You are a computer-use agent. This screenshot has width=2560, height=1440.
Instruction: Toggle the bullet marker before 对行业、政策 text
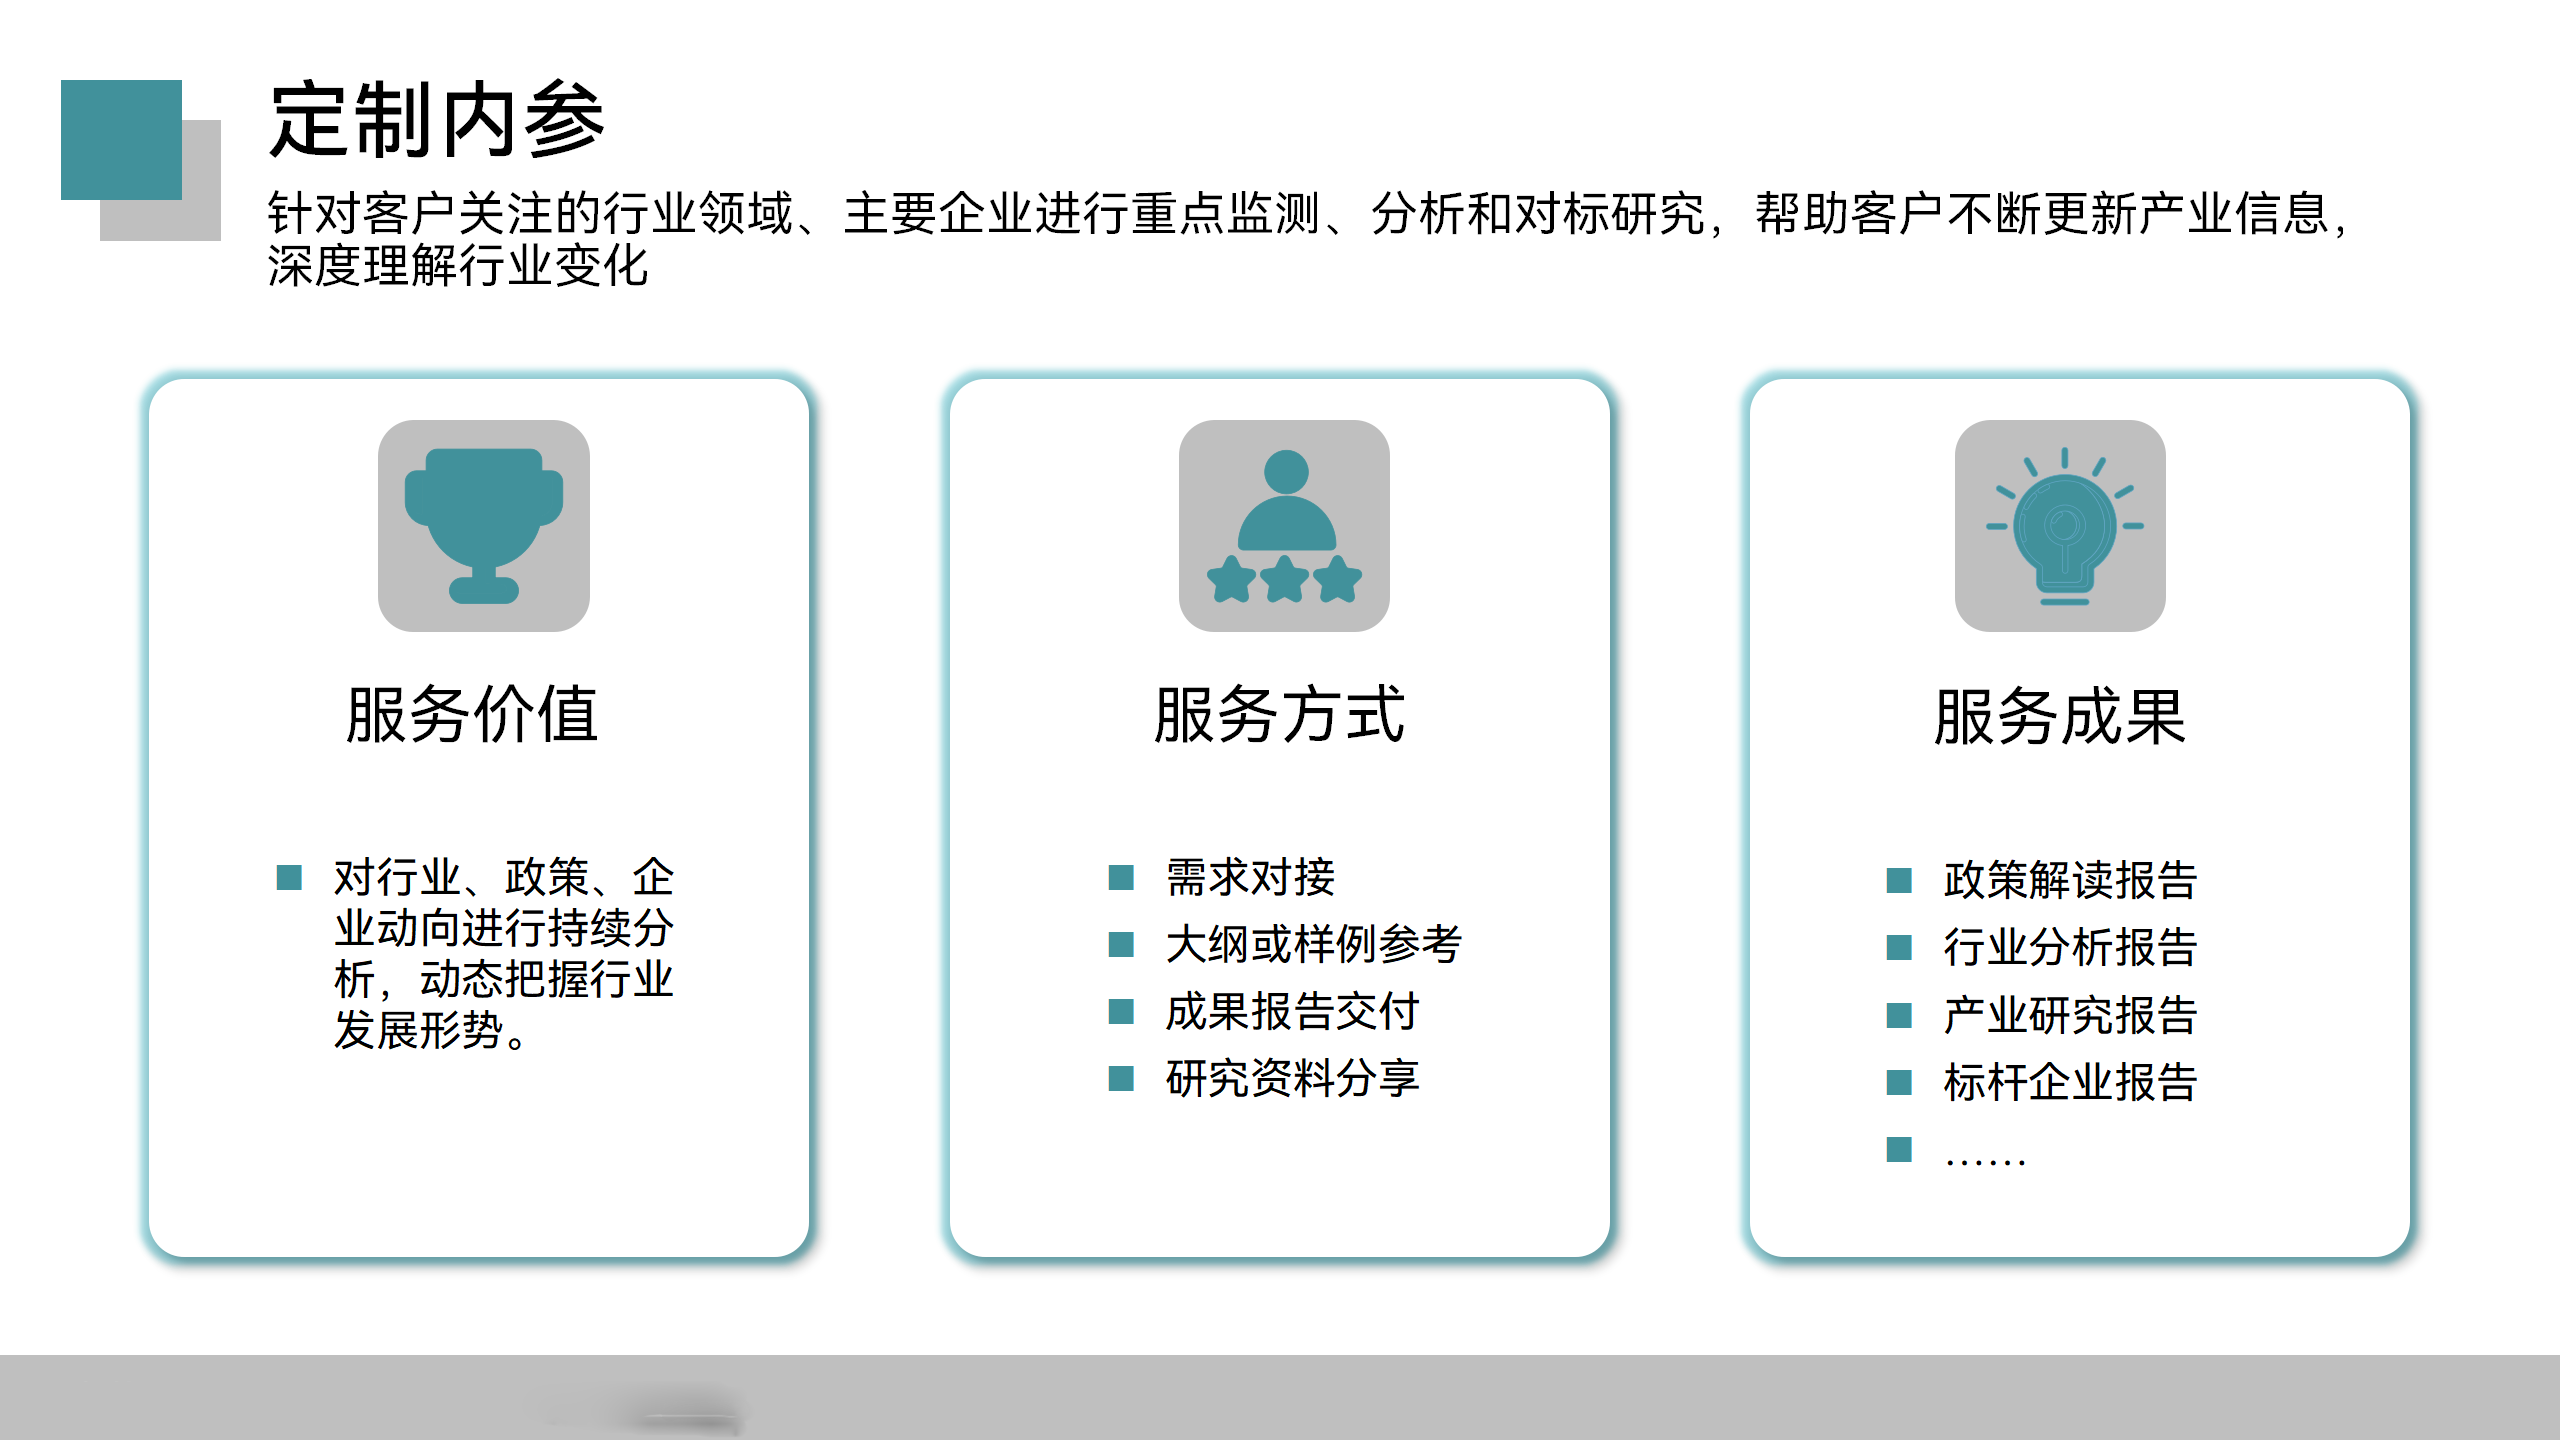pos(290,880)
